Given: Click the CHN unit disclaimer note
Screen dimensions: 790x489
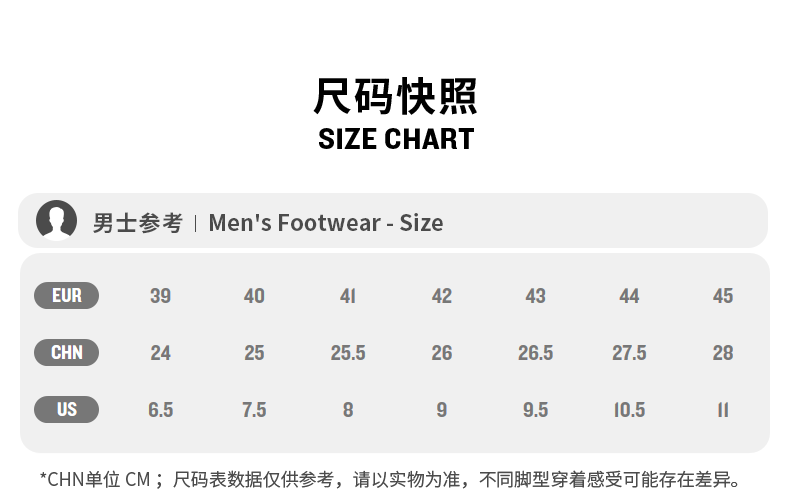Looking at the screenshot, I should (x=390, y=479).
